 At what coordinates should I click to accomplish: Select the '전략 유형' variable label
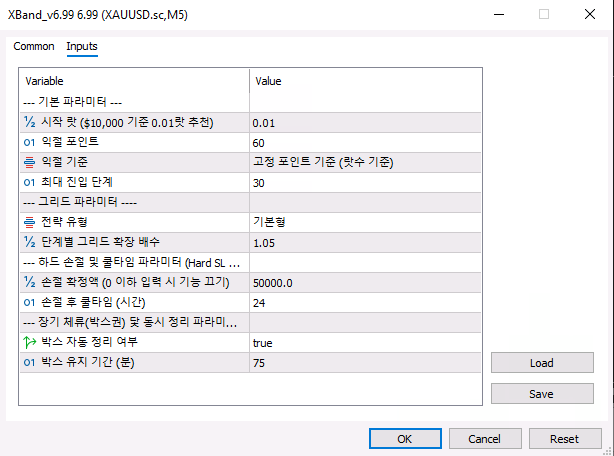point(64,222)
